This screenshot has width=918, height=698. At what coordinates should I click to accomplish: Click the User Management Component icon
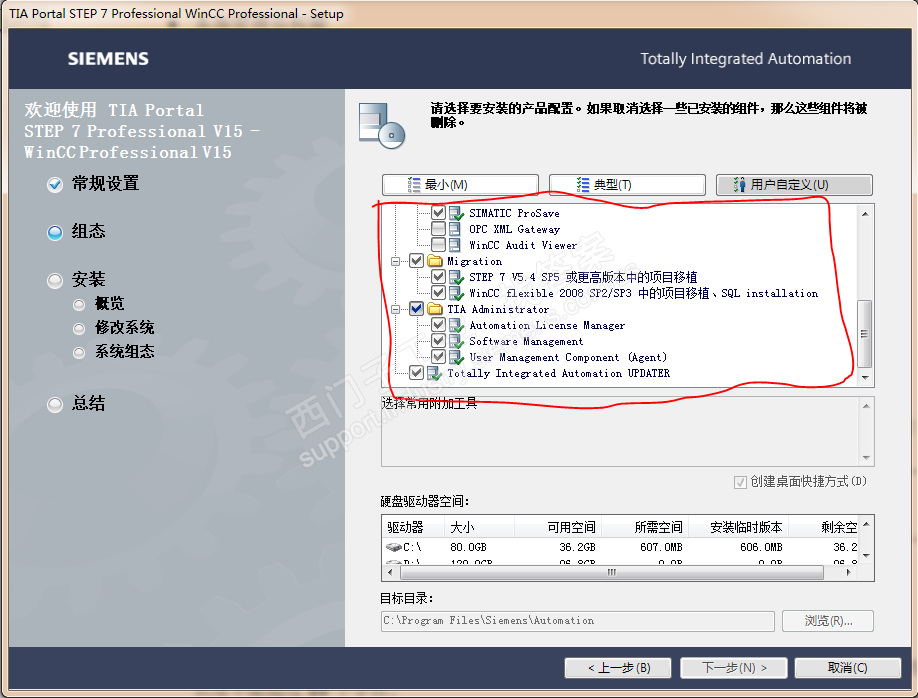pos(456,357)
